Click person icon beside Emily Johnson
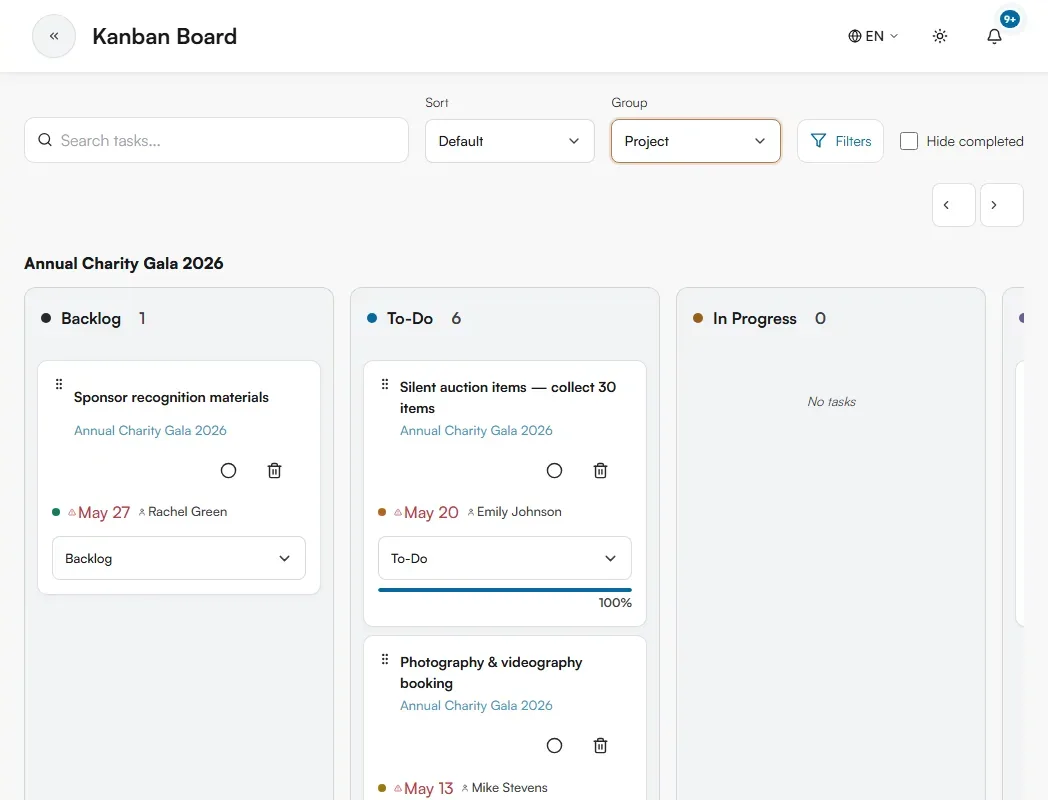Image resolution: width=1048 pixels, height=800 pixels. tap(471, 512)
